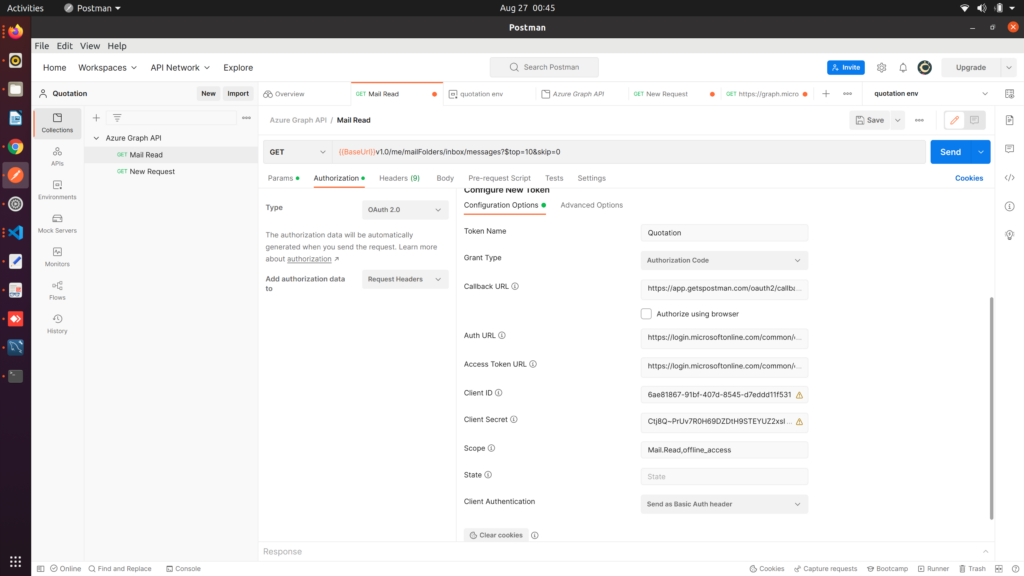Click the State input field
1024x576 pixels.
pos(724,476)
